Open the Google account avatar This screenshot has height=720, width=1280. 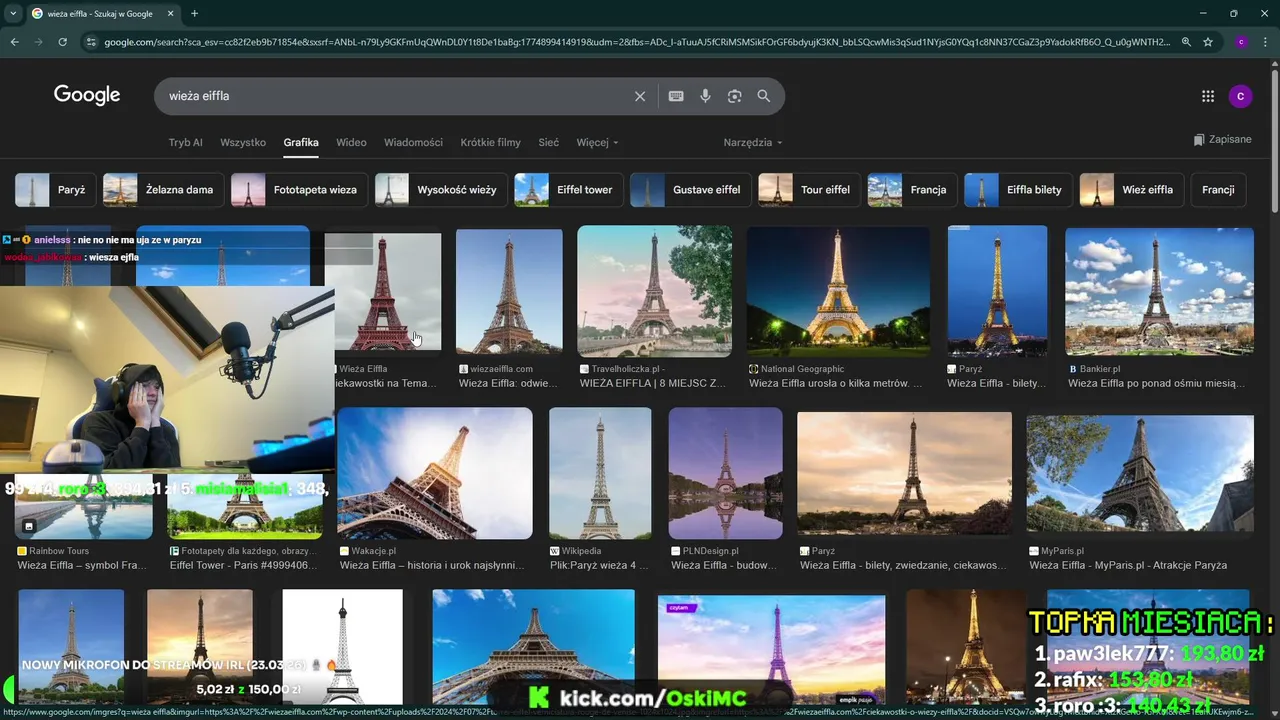(1240, 96)
